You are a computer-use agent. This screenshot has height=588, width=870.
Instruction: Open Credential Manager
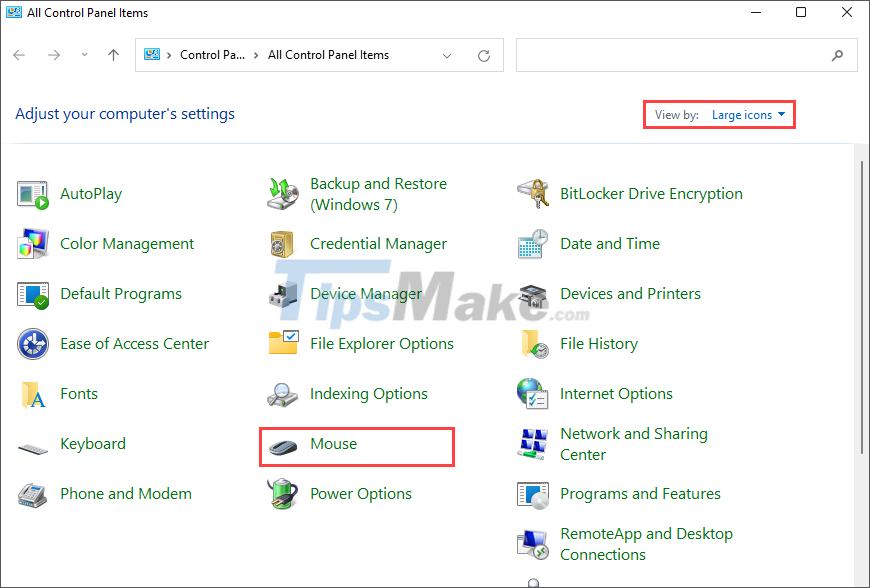[x=380, y=243]
